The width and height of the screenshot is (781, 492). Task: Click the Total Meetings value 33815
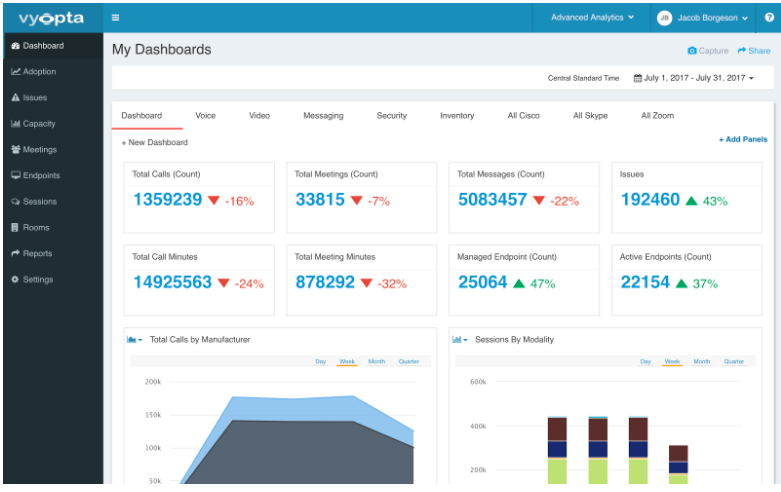click(x=320, y=200)
